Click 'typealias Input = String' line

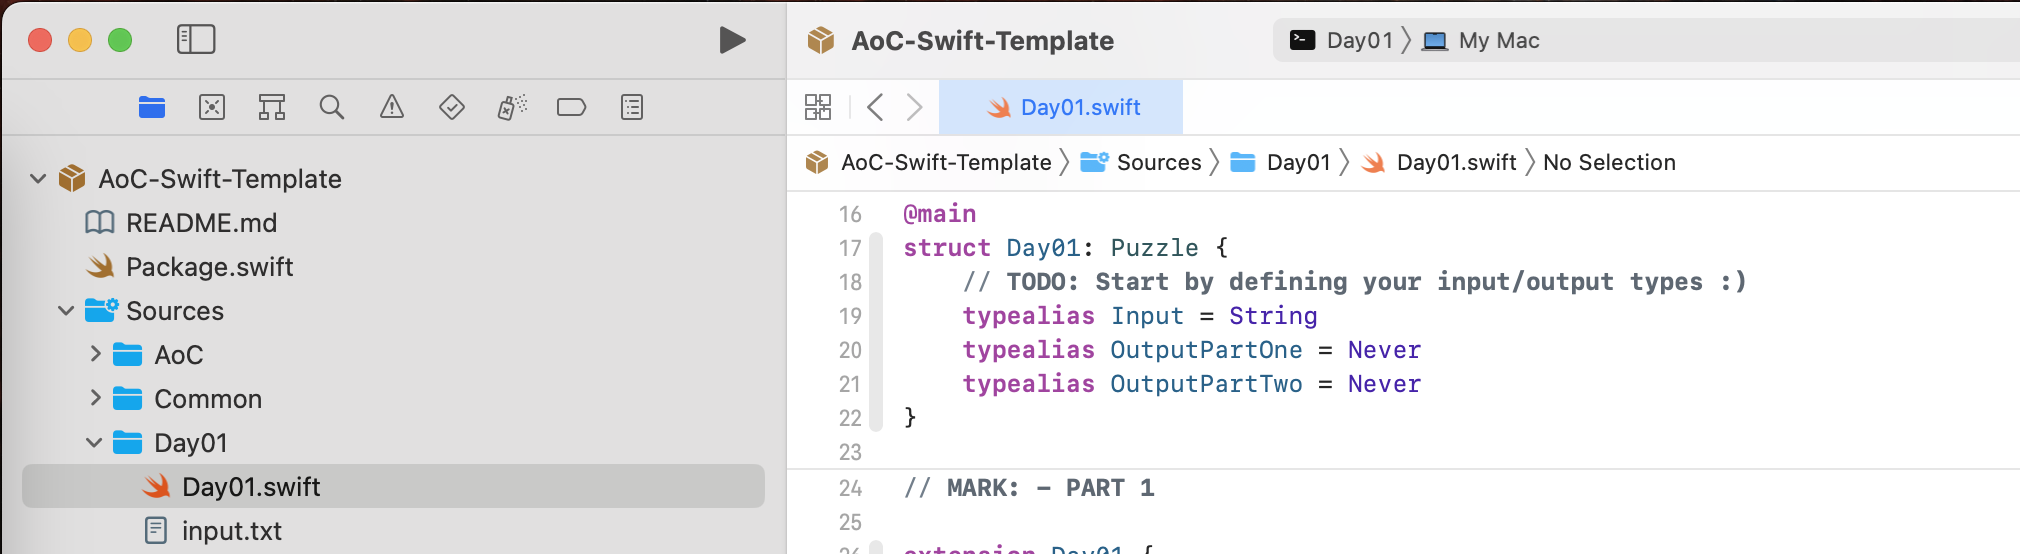1140,316
